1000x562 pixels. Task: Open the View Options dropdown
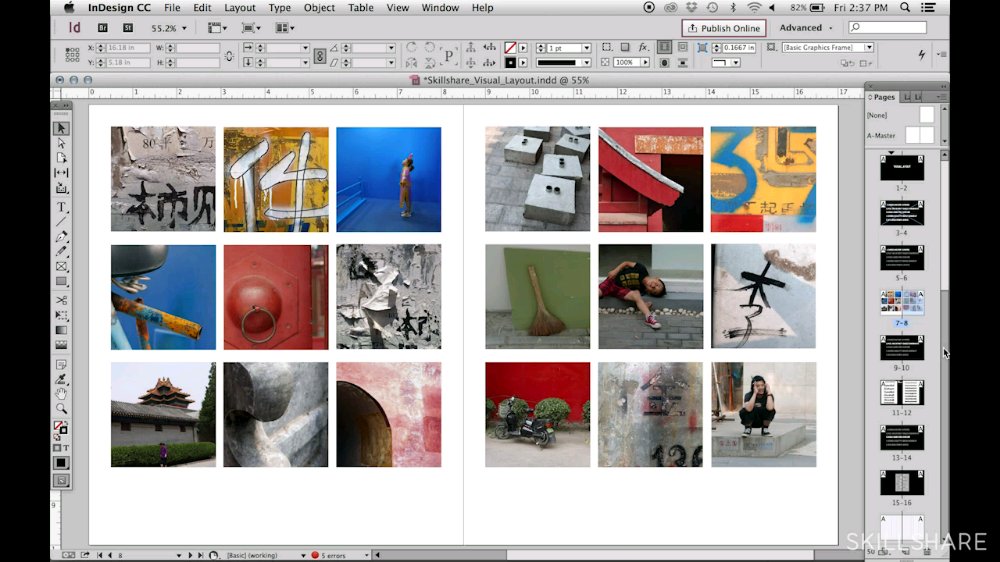pyautogui.click(x=217, y=28)
